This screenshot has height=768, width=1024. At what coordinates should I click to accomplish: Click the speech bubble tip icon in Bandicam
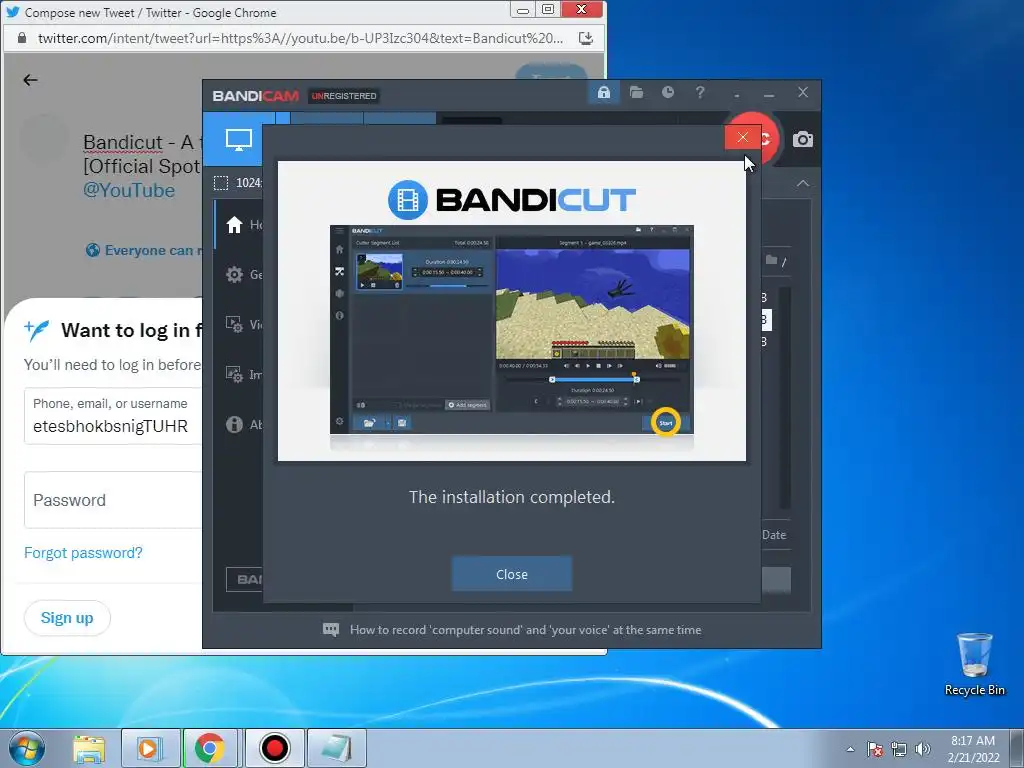[331, 630]
